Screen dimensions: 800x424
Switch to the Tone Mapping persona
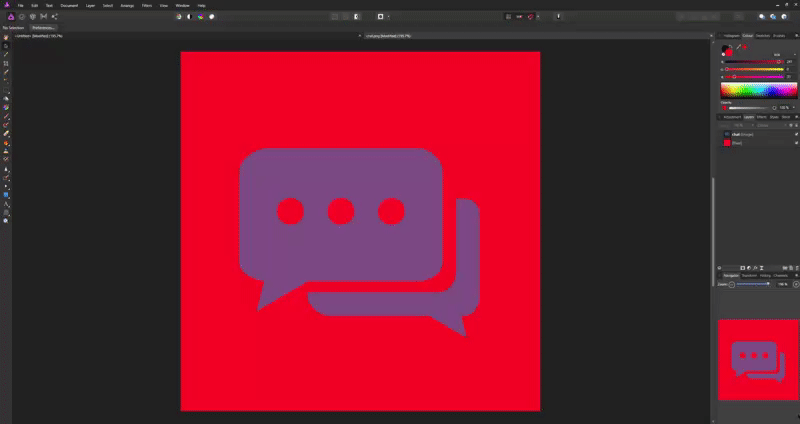point(43,17)
